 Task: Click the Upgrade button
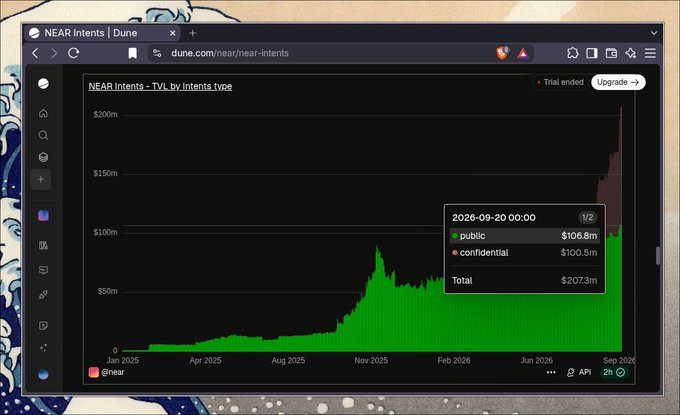618,82
